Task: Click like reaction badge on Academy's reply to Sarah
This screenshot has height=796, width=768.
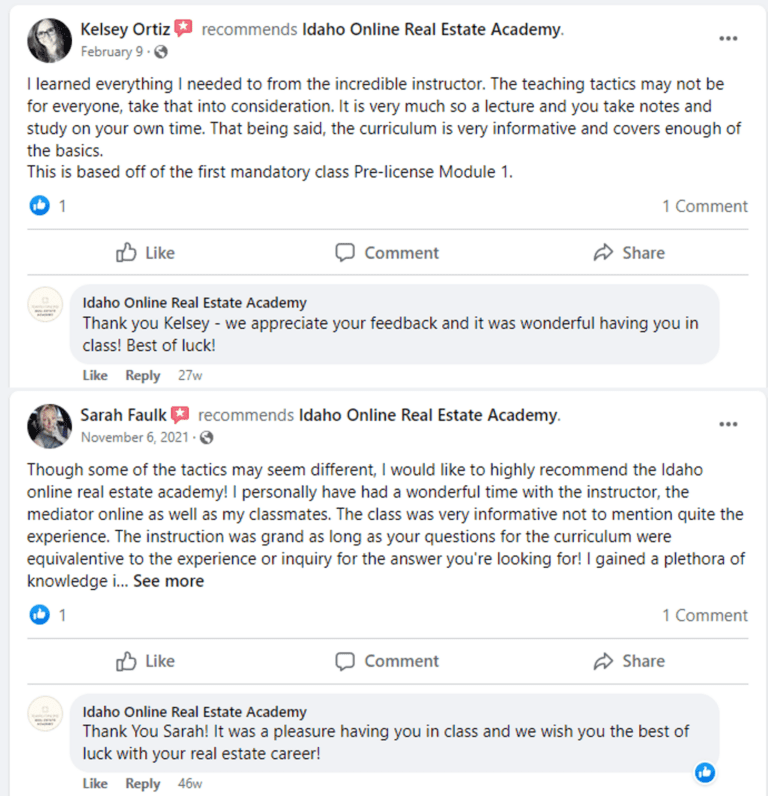Action: point(705,772)
